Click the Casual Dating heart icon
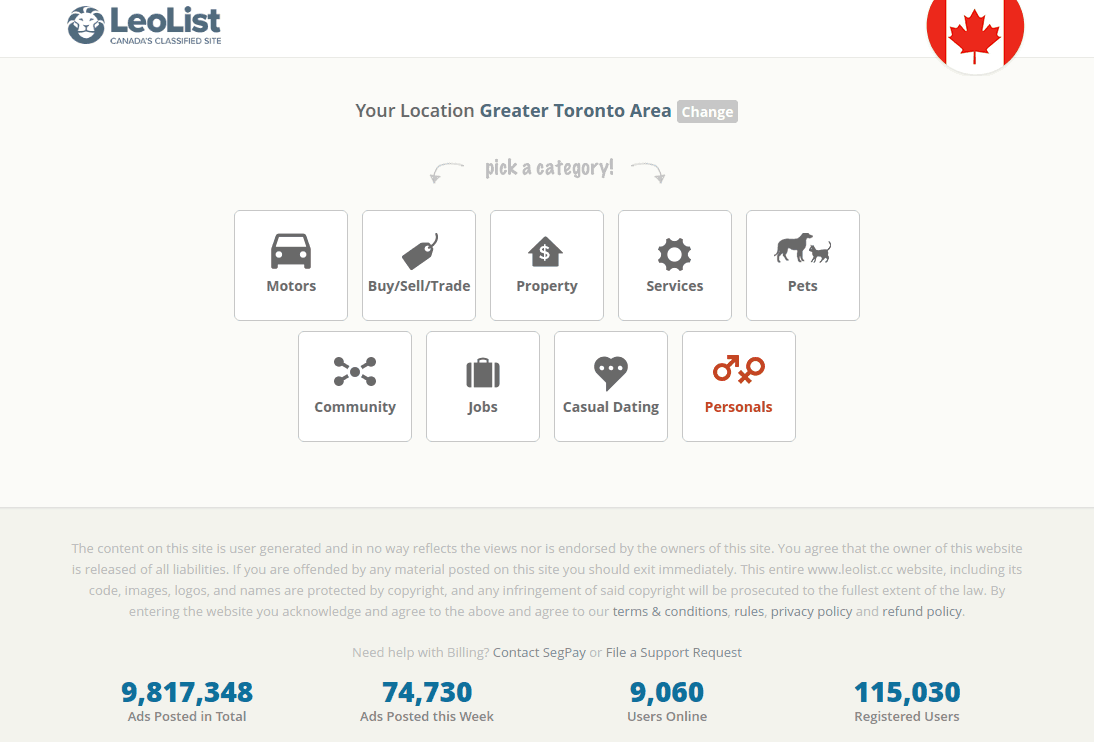This screenshot has height=742, width=1094. 610,372
